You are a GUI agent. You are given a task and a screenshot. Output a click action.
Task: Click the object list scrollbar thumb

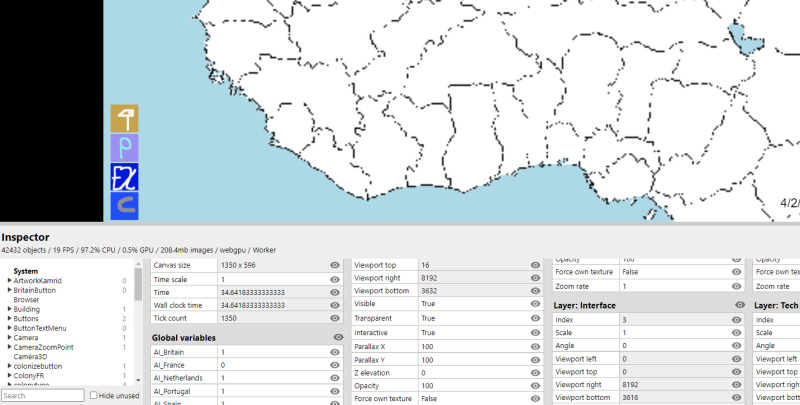138,284
